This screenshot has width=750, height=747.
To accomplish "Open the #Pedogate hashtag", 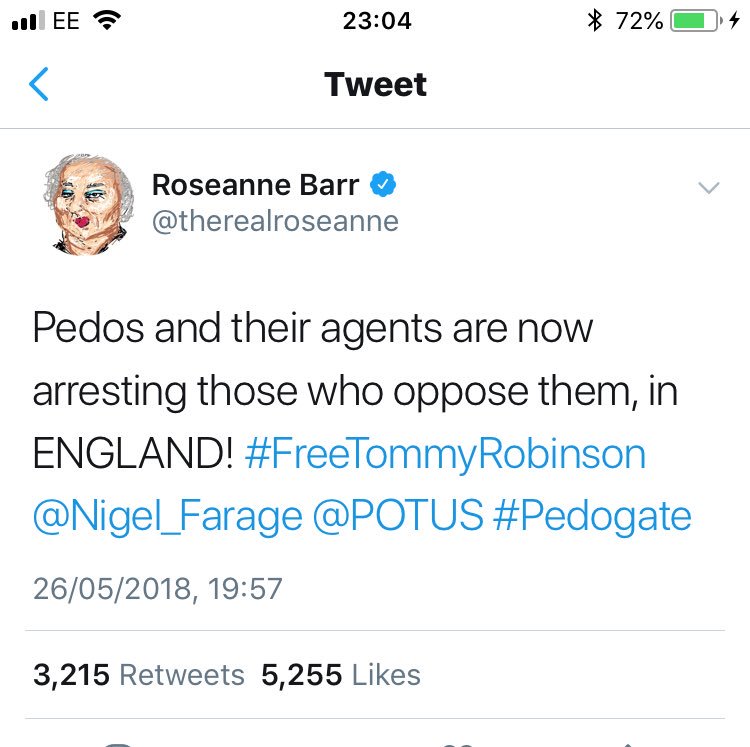I will 594,516.
